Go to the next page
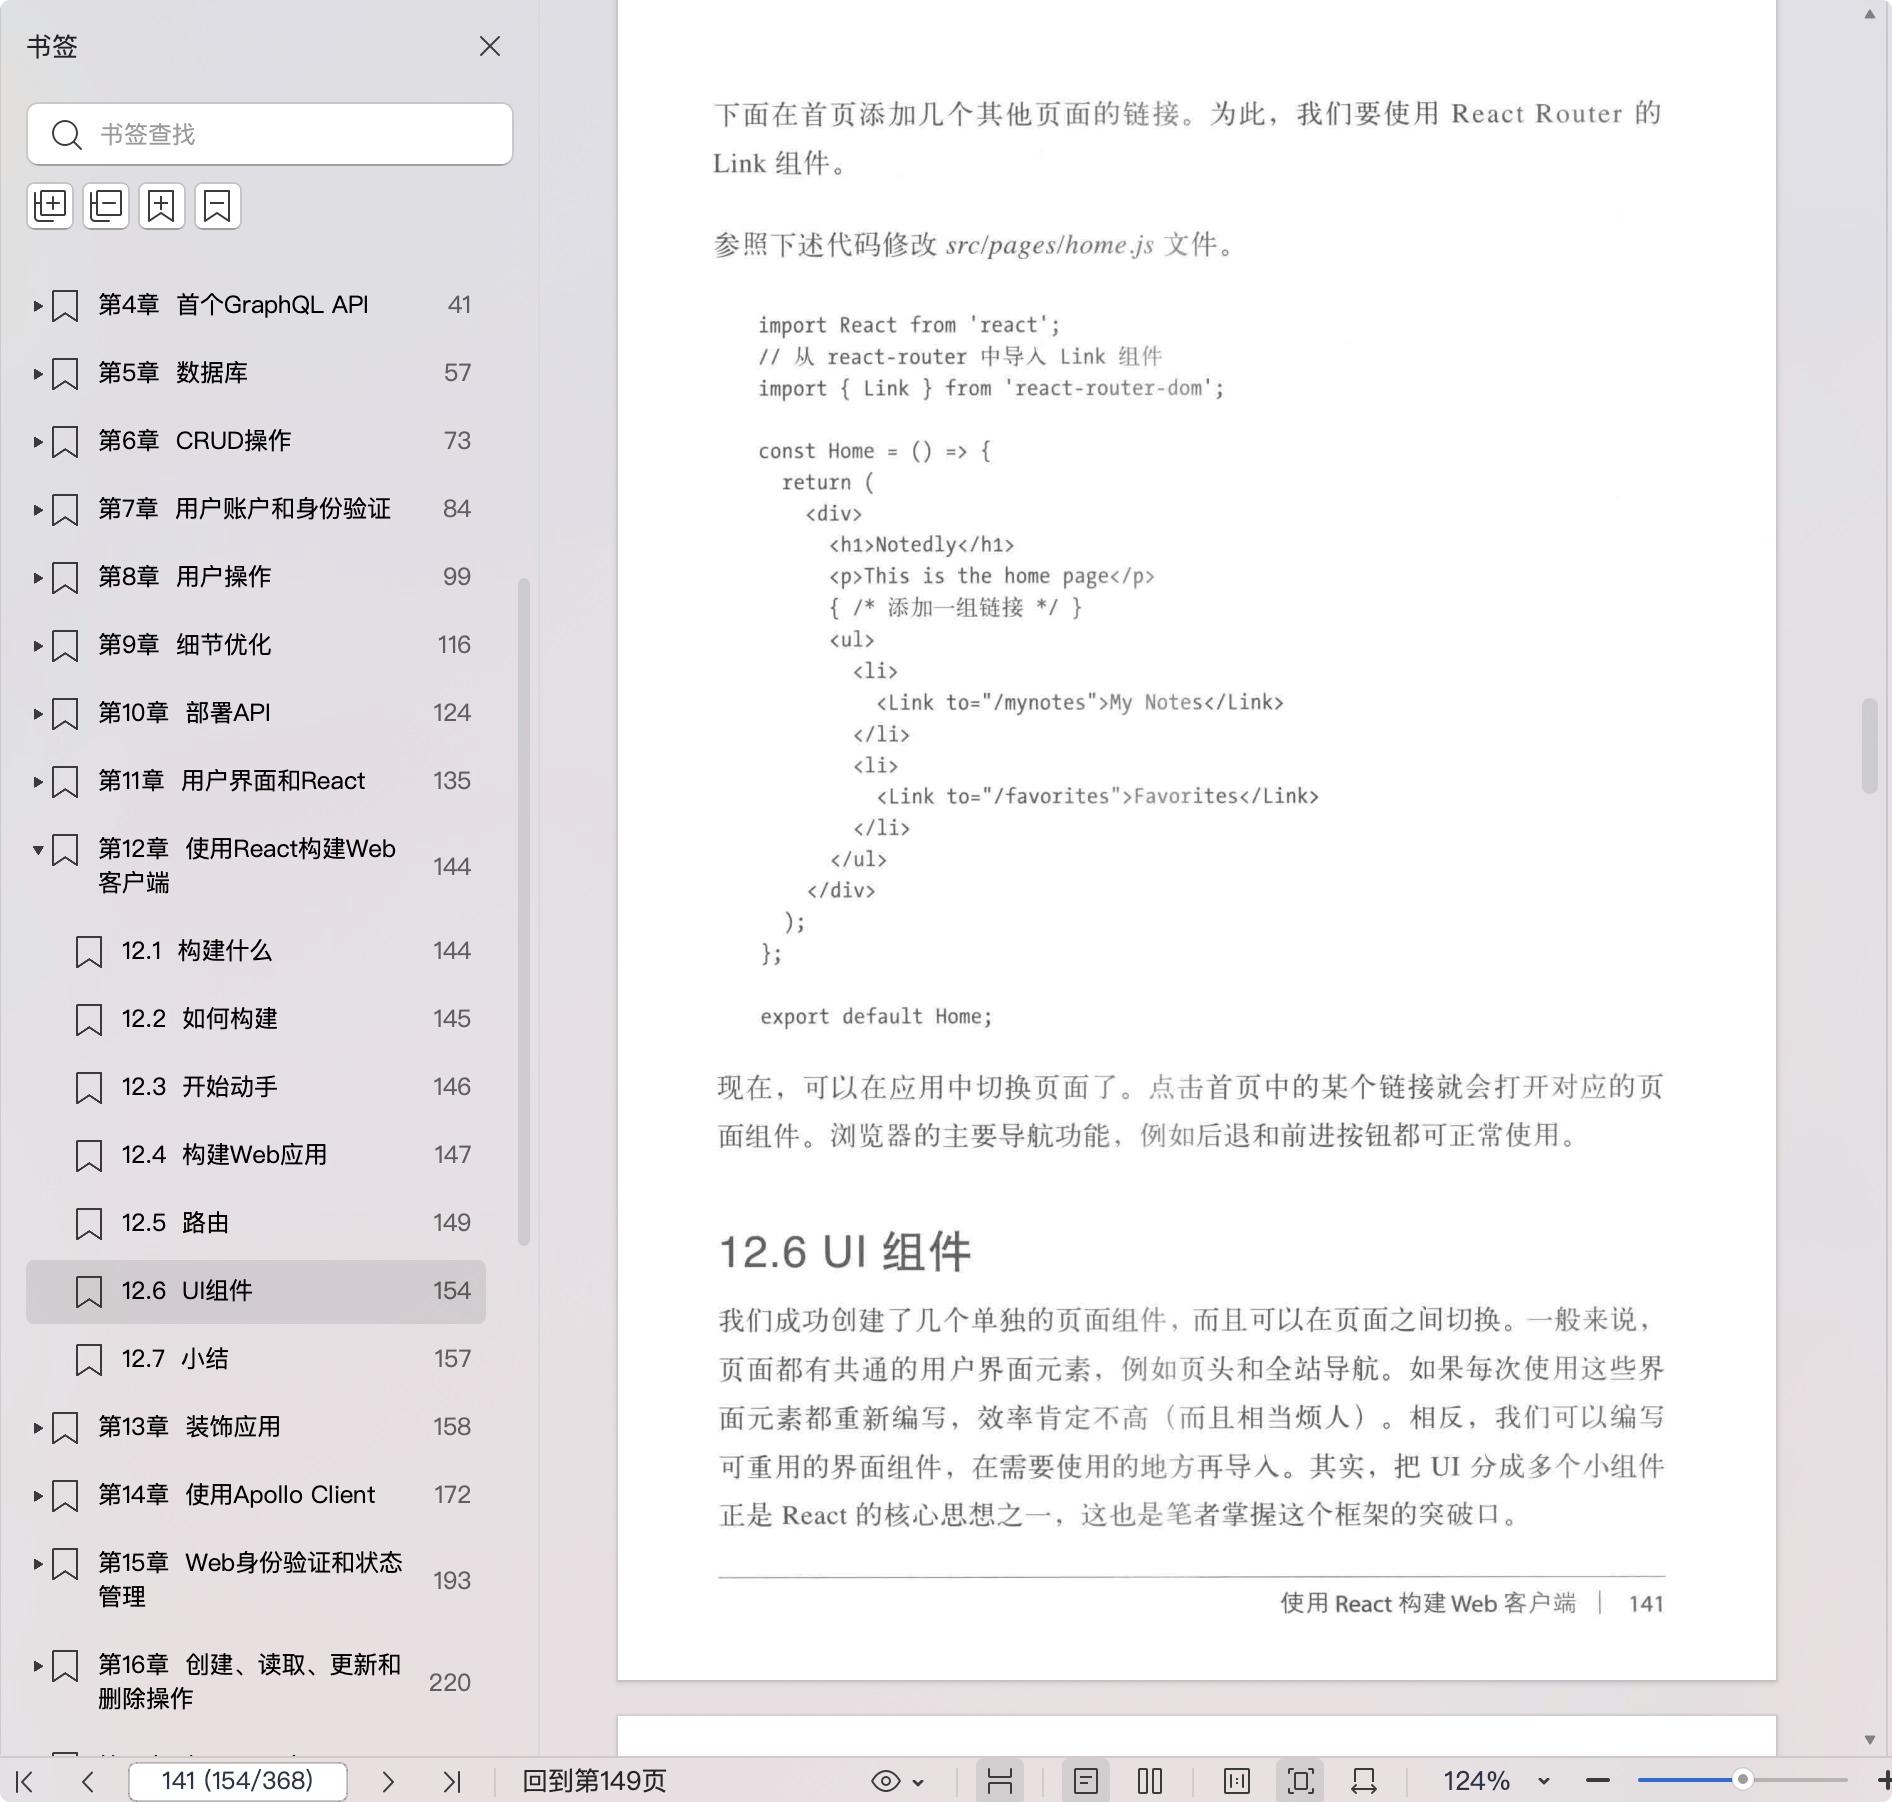Image resolution: width=1892 pixels, height=1802 pixels. point(388,1781)
